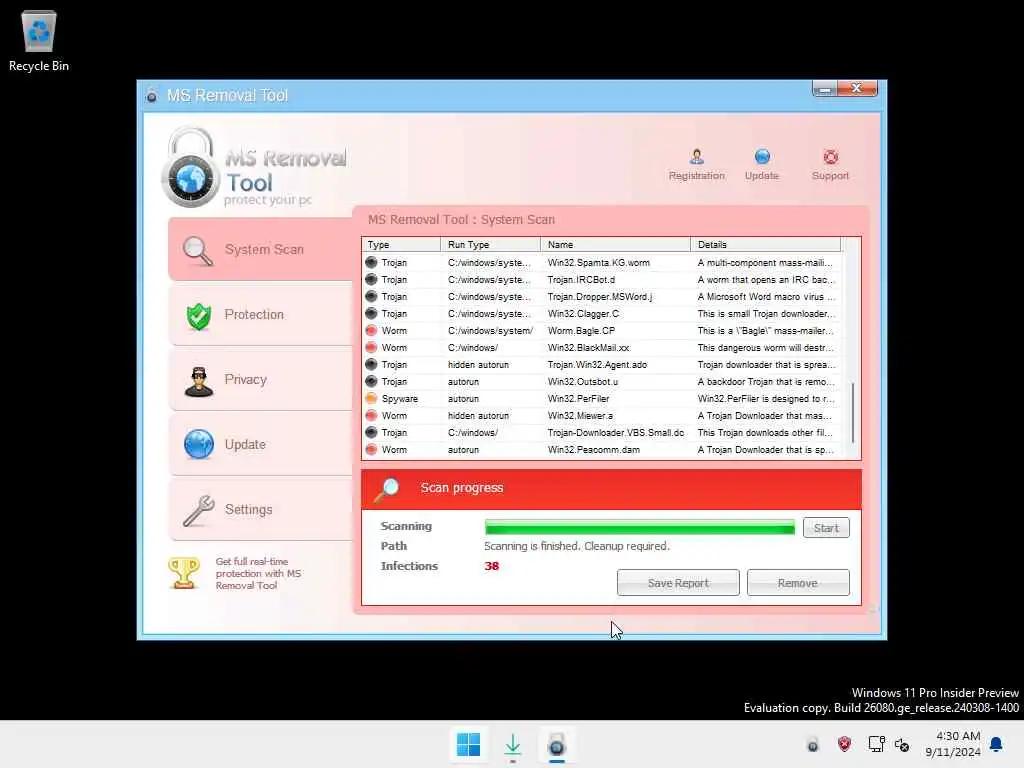Select the Win32.Outsbot.u entry
Screen dimensions: 1024x768
click(601, 381)
